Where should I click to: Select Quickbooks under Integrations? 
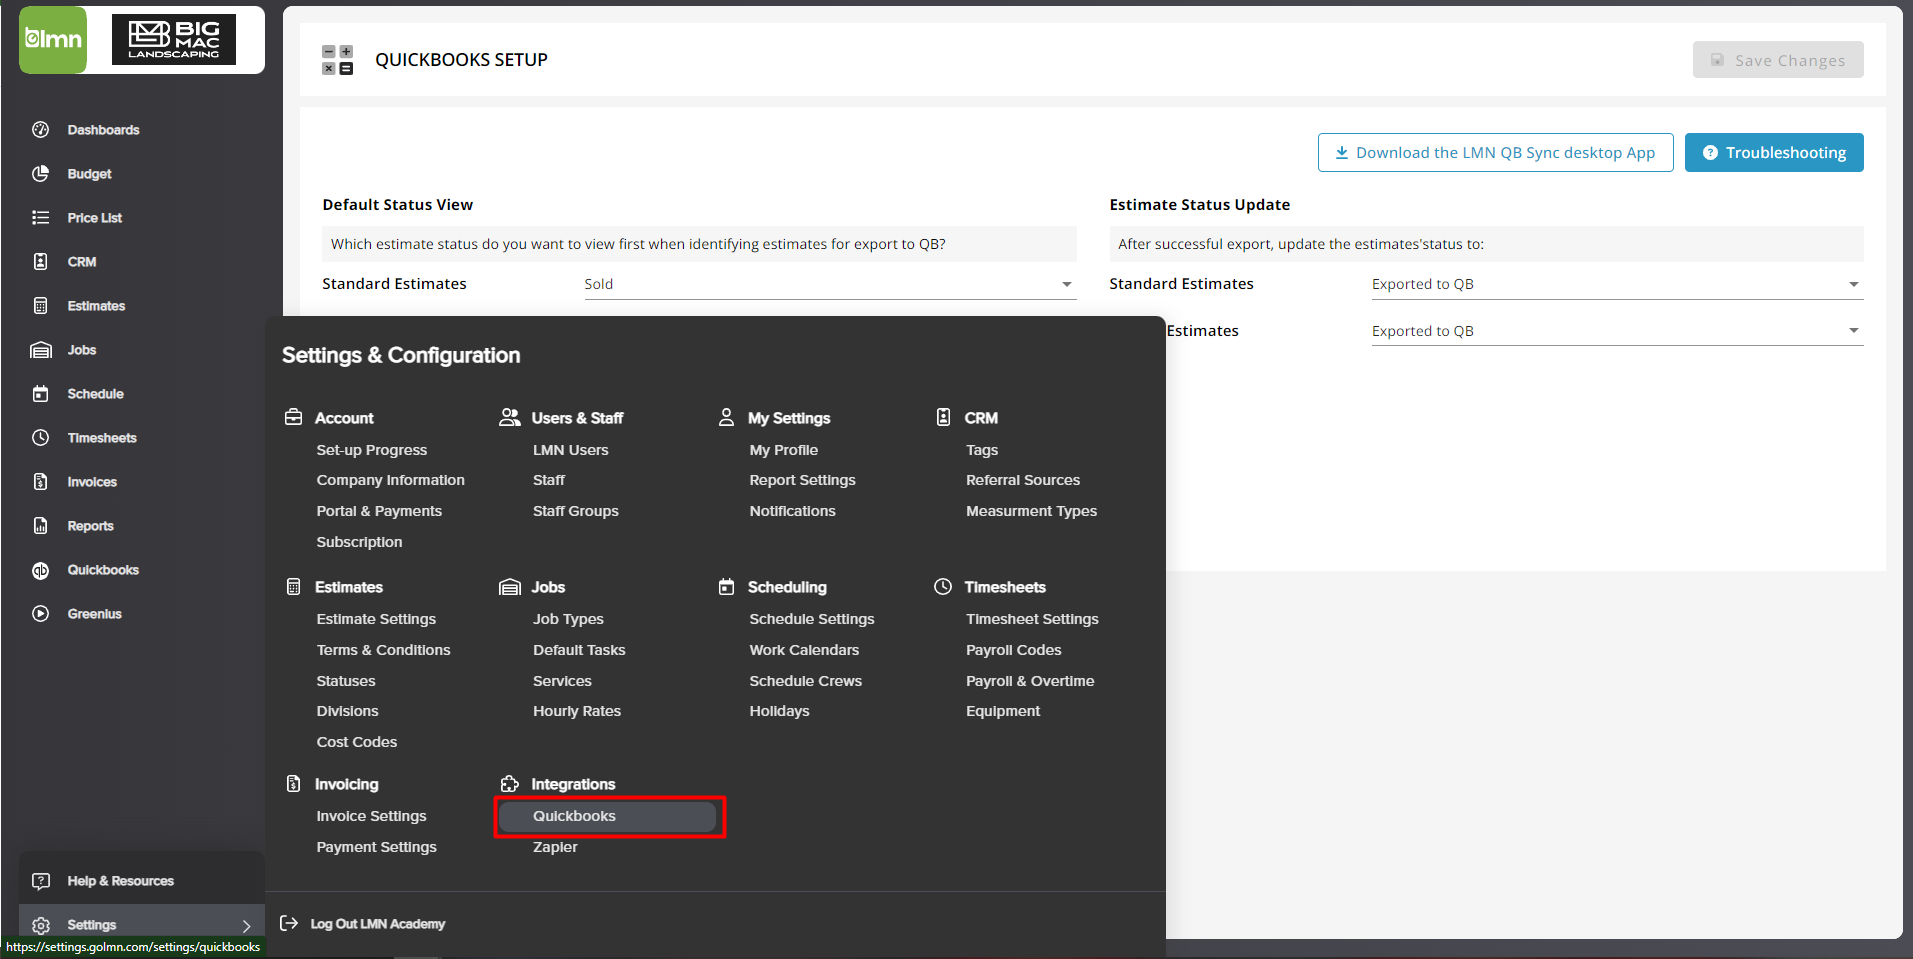point(608,816)
